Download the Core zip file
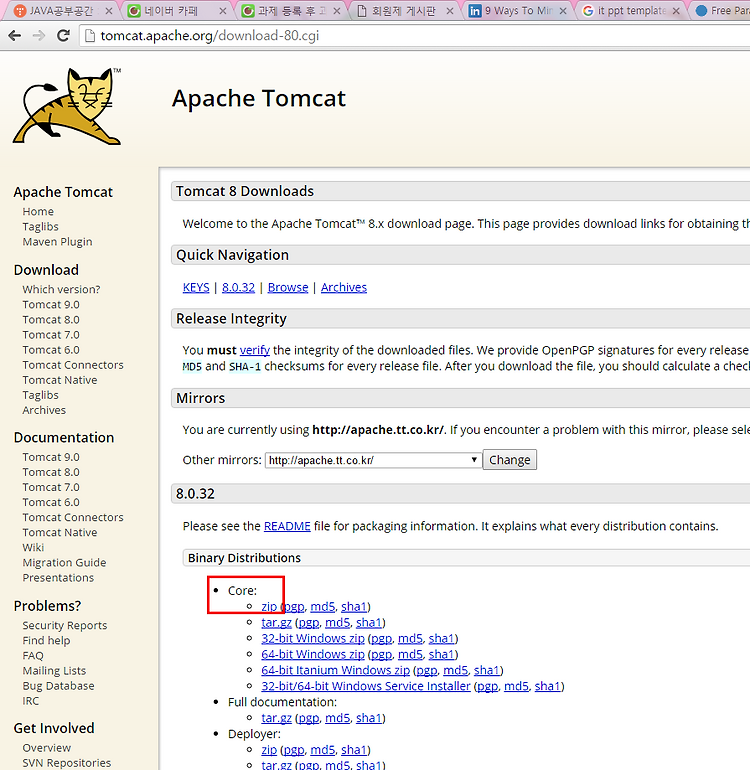 click(x=269, y=606)
